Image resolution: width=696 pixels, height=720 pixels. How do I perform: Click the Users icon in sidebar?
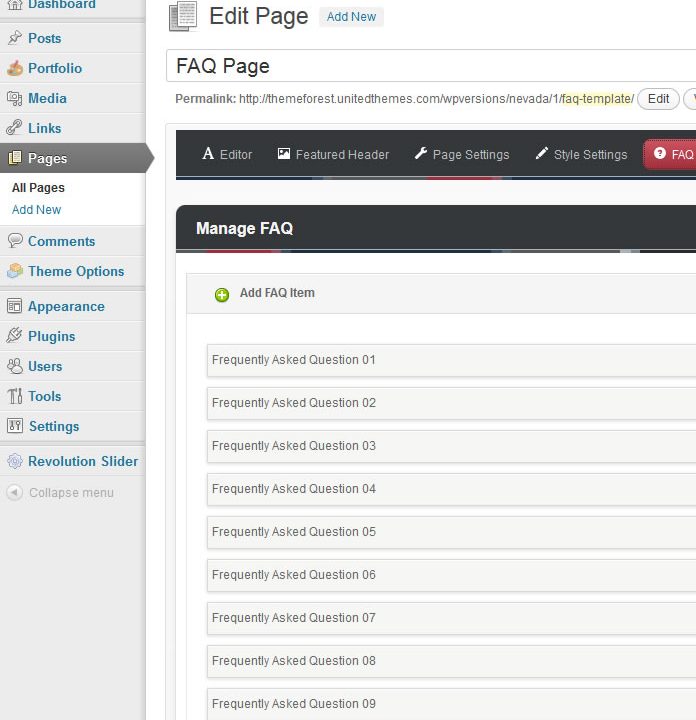coord(14,366)
